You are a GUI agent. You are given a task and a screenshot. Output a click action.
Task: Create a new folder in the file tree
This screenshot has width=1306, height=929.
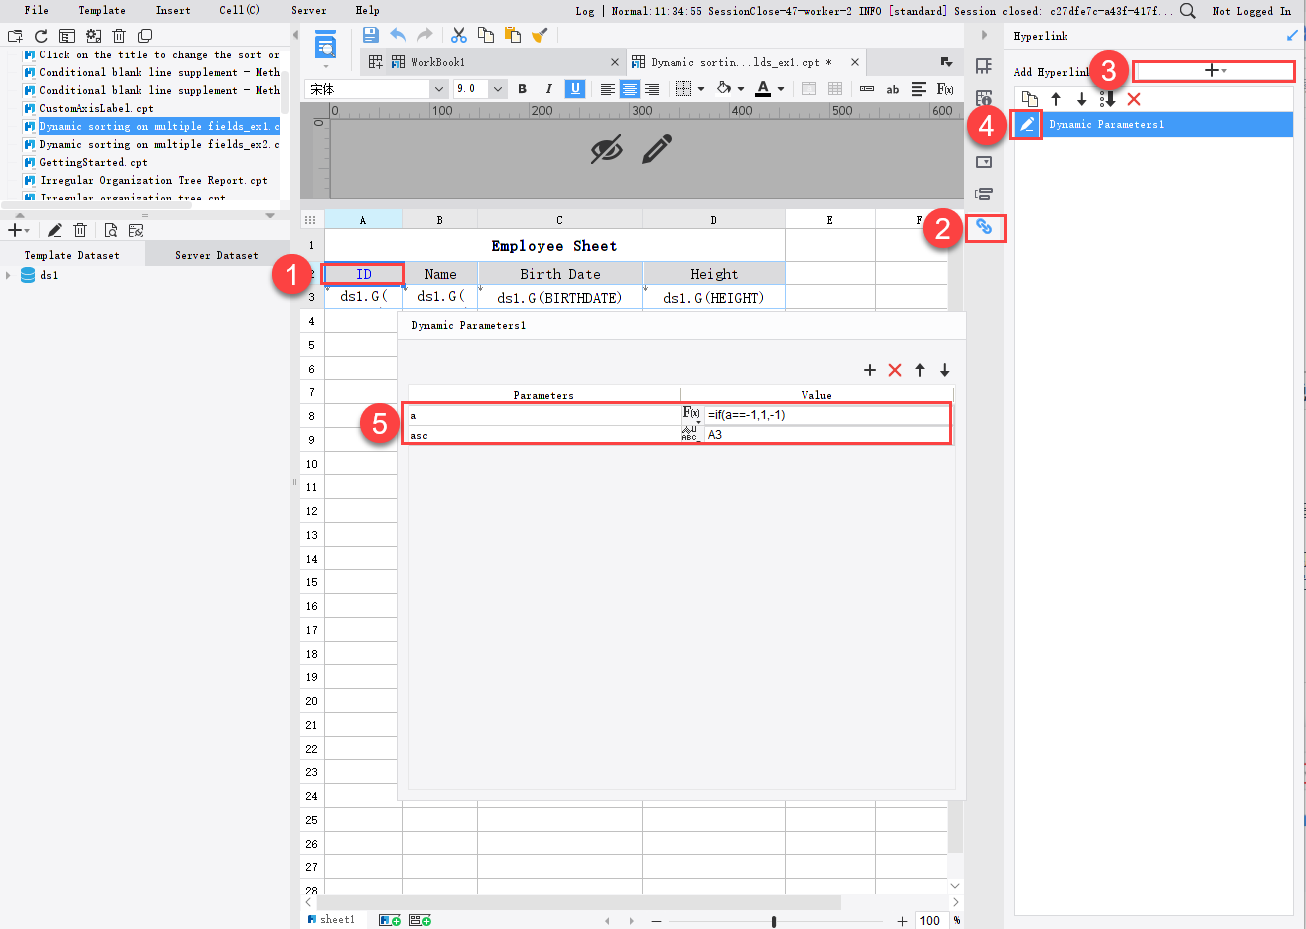pyautogui.click(x=15, y=36)
